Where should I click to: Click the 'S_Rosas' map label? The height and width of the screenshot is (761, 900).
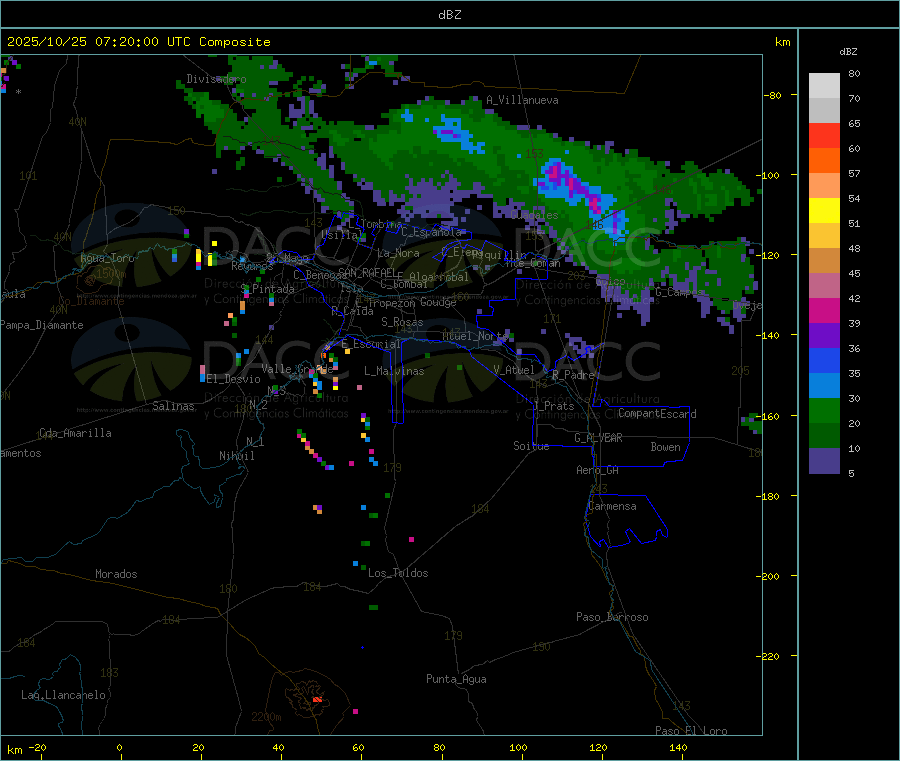[x=402, y=322]
